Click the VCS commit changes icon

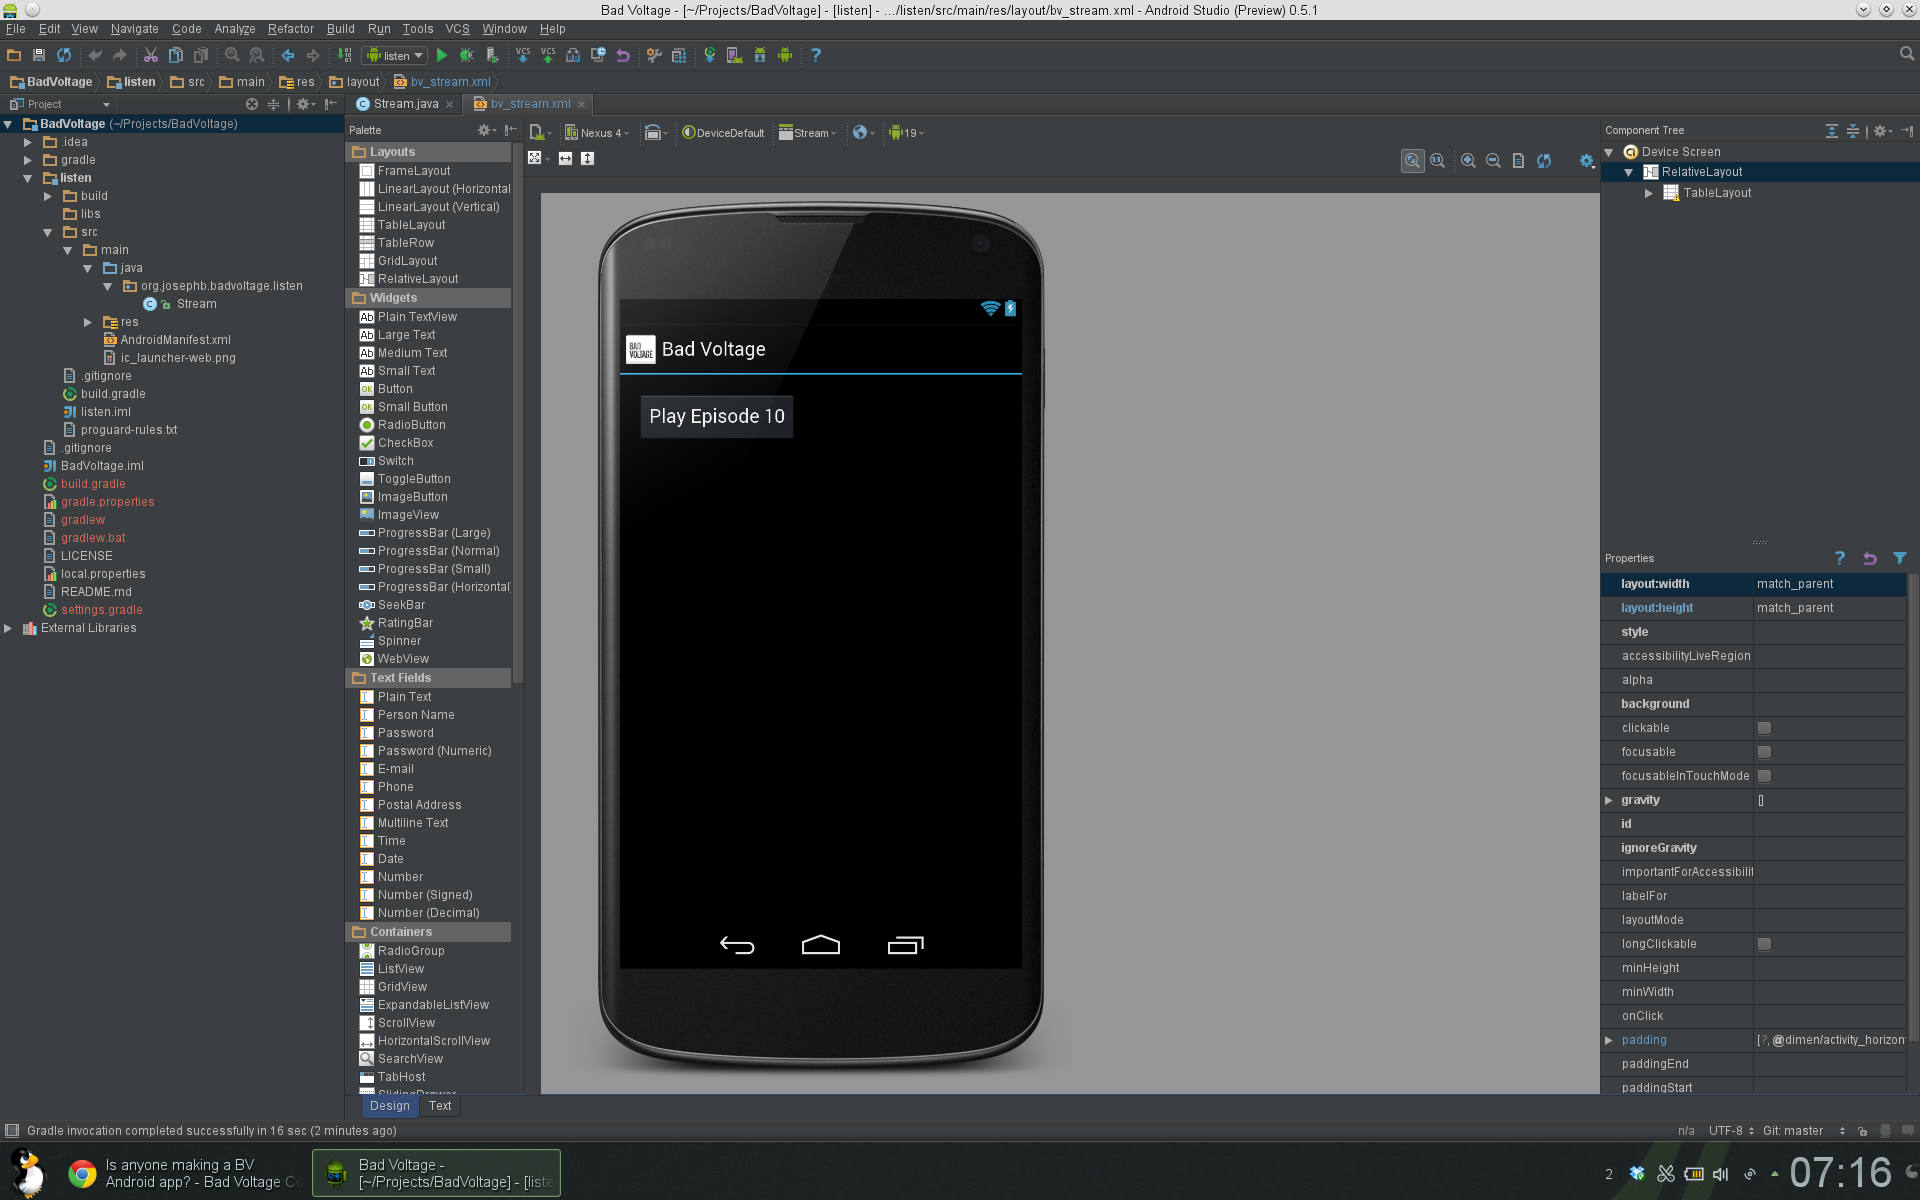pos(548,55)
